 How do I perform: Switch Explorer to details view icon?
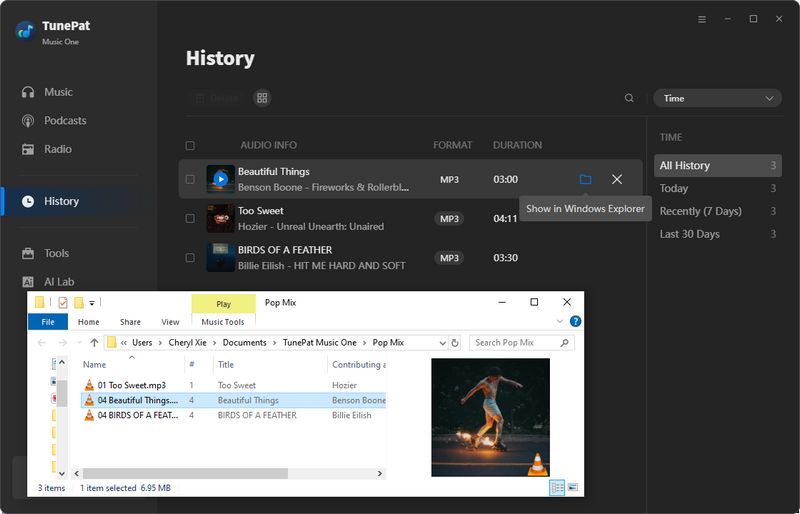pyautogui.click(x=557, y=487)
